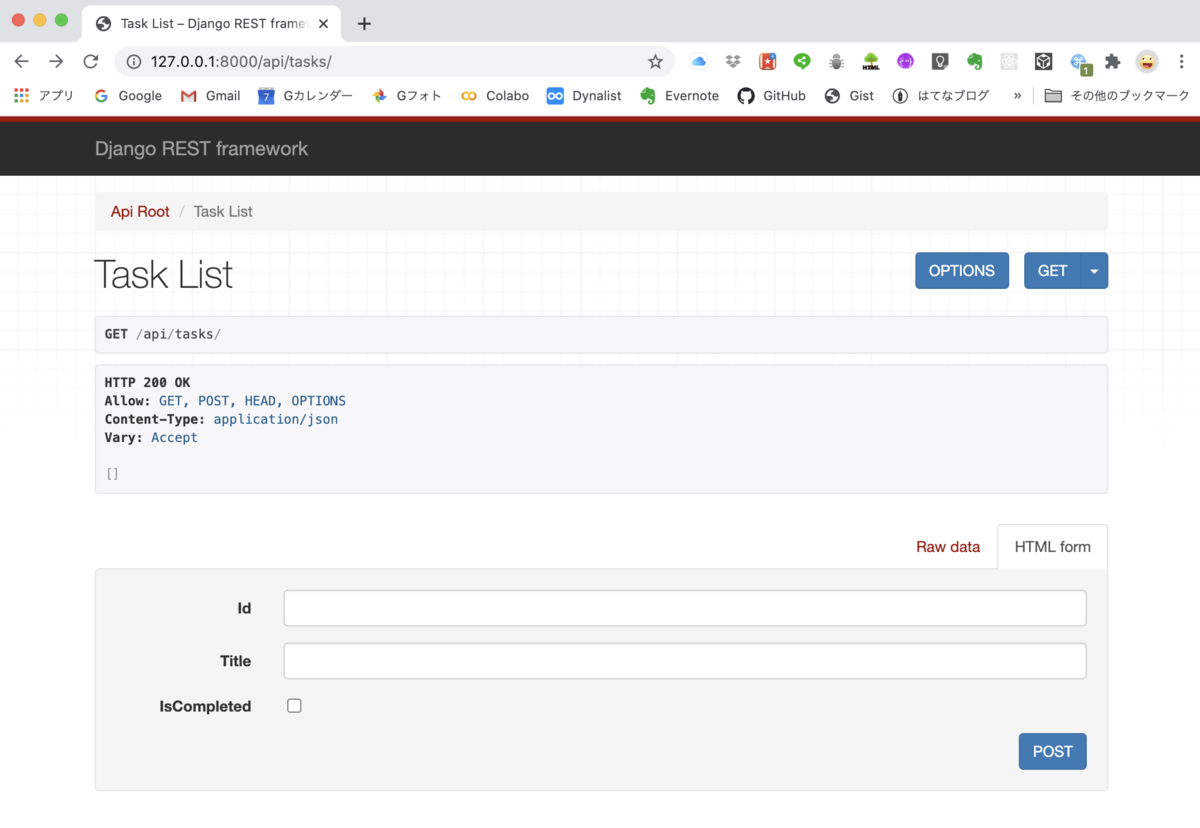This screenshot has height=828, width=1200.
Task: Click the application/json content type text
Action: coord(276,419)
